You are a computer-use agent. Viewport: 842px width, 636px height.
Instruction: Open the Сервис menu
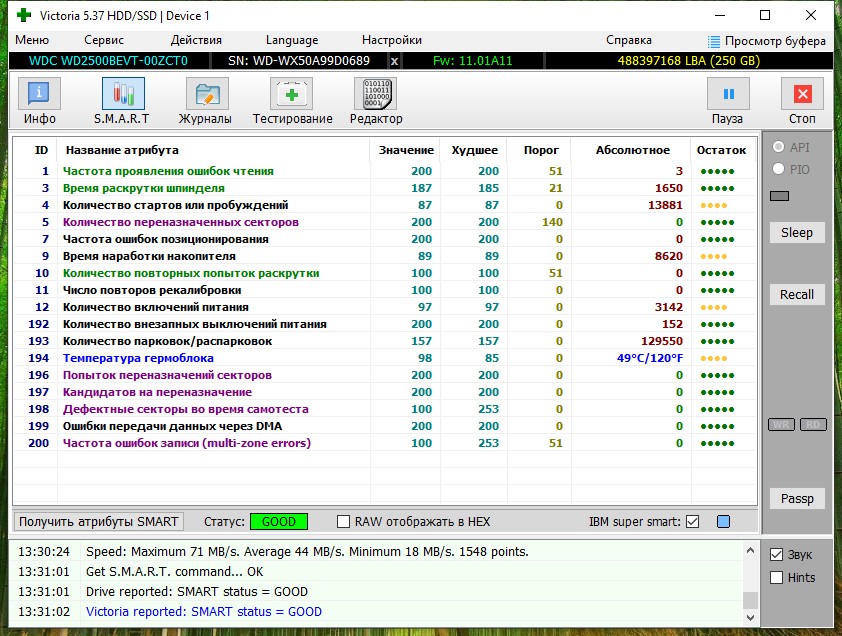coord(104,40)
